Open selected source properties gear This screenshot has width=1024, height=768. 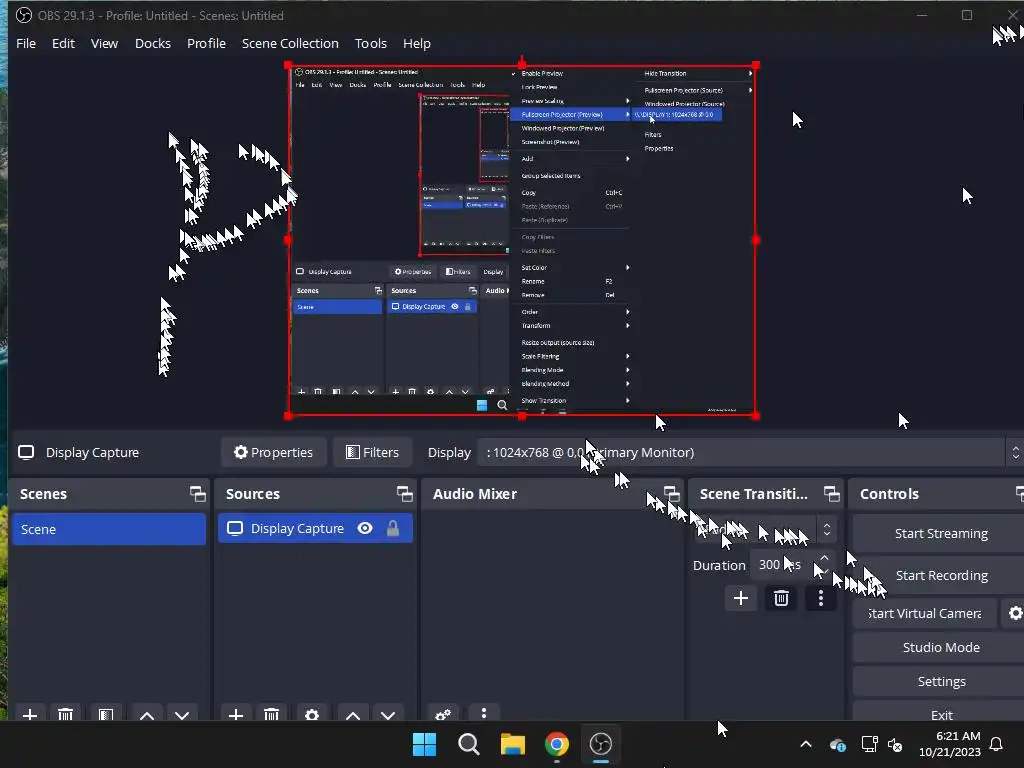[x=312, y=714]
